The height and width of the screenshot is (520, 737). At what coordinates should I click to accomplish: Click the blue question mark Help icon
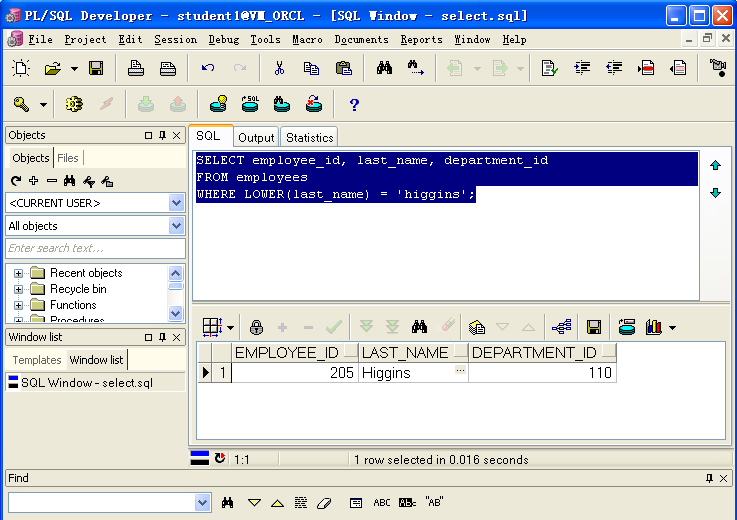pos(354,104)
